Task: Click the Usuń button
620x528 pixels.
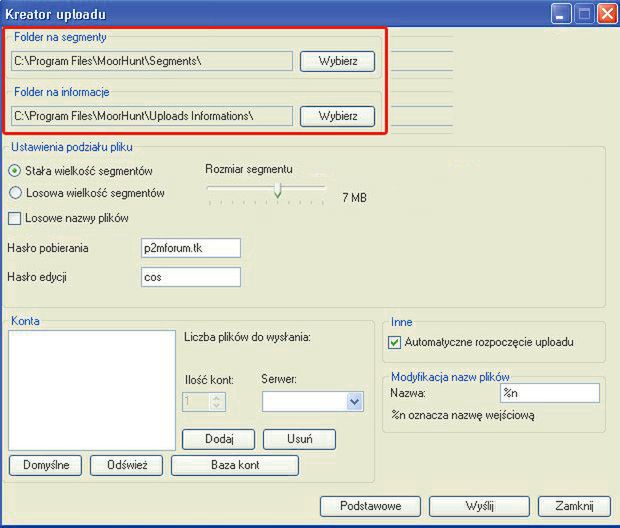Action: [x=299, y=439]
